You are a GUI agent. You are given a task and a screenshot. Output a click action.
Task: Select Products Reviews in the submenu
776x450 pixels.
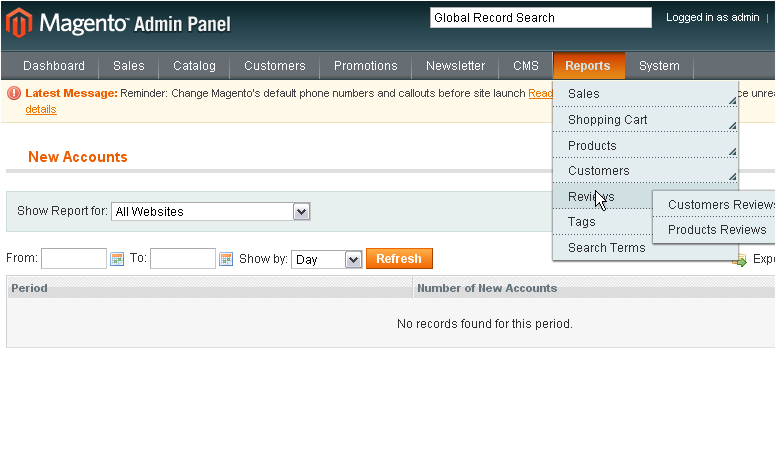tap(717, 230)
